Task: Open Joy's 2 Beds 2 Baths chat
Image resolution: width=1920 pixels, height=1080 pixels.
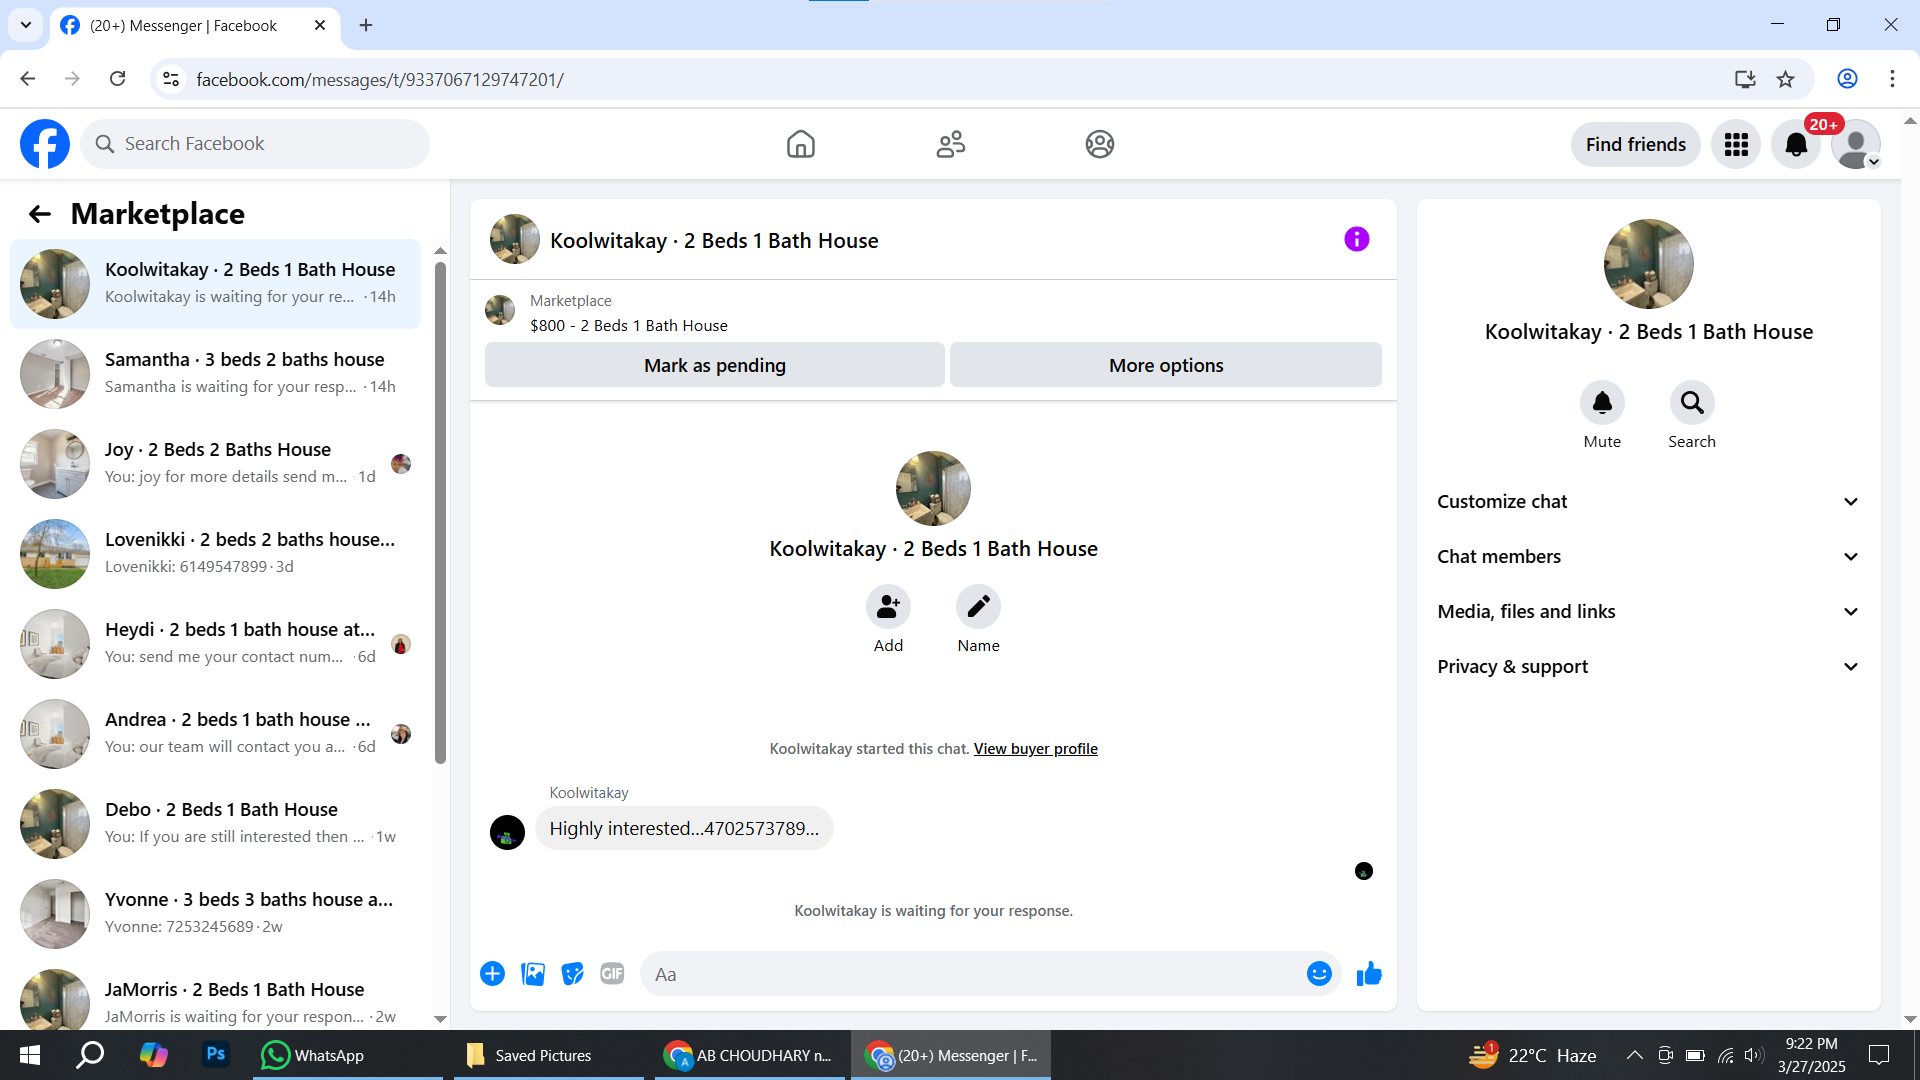Action: [215, 464]
